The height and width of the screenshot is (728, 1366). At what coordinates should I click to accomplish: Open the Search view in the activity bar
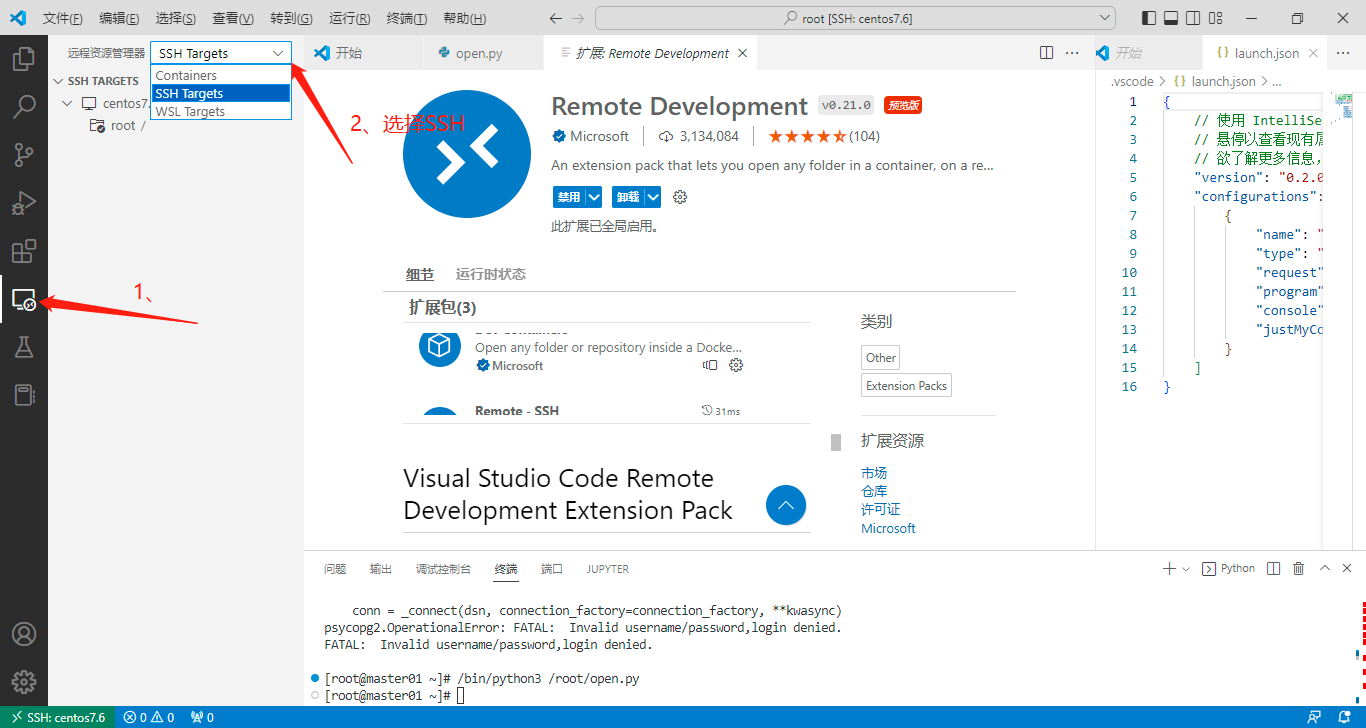[x=24, y=107]
